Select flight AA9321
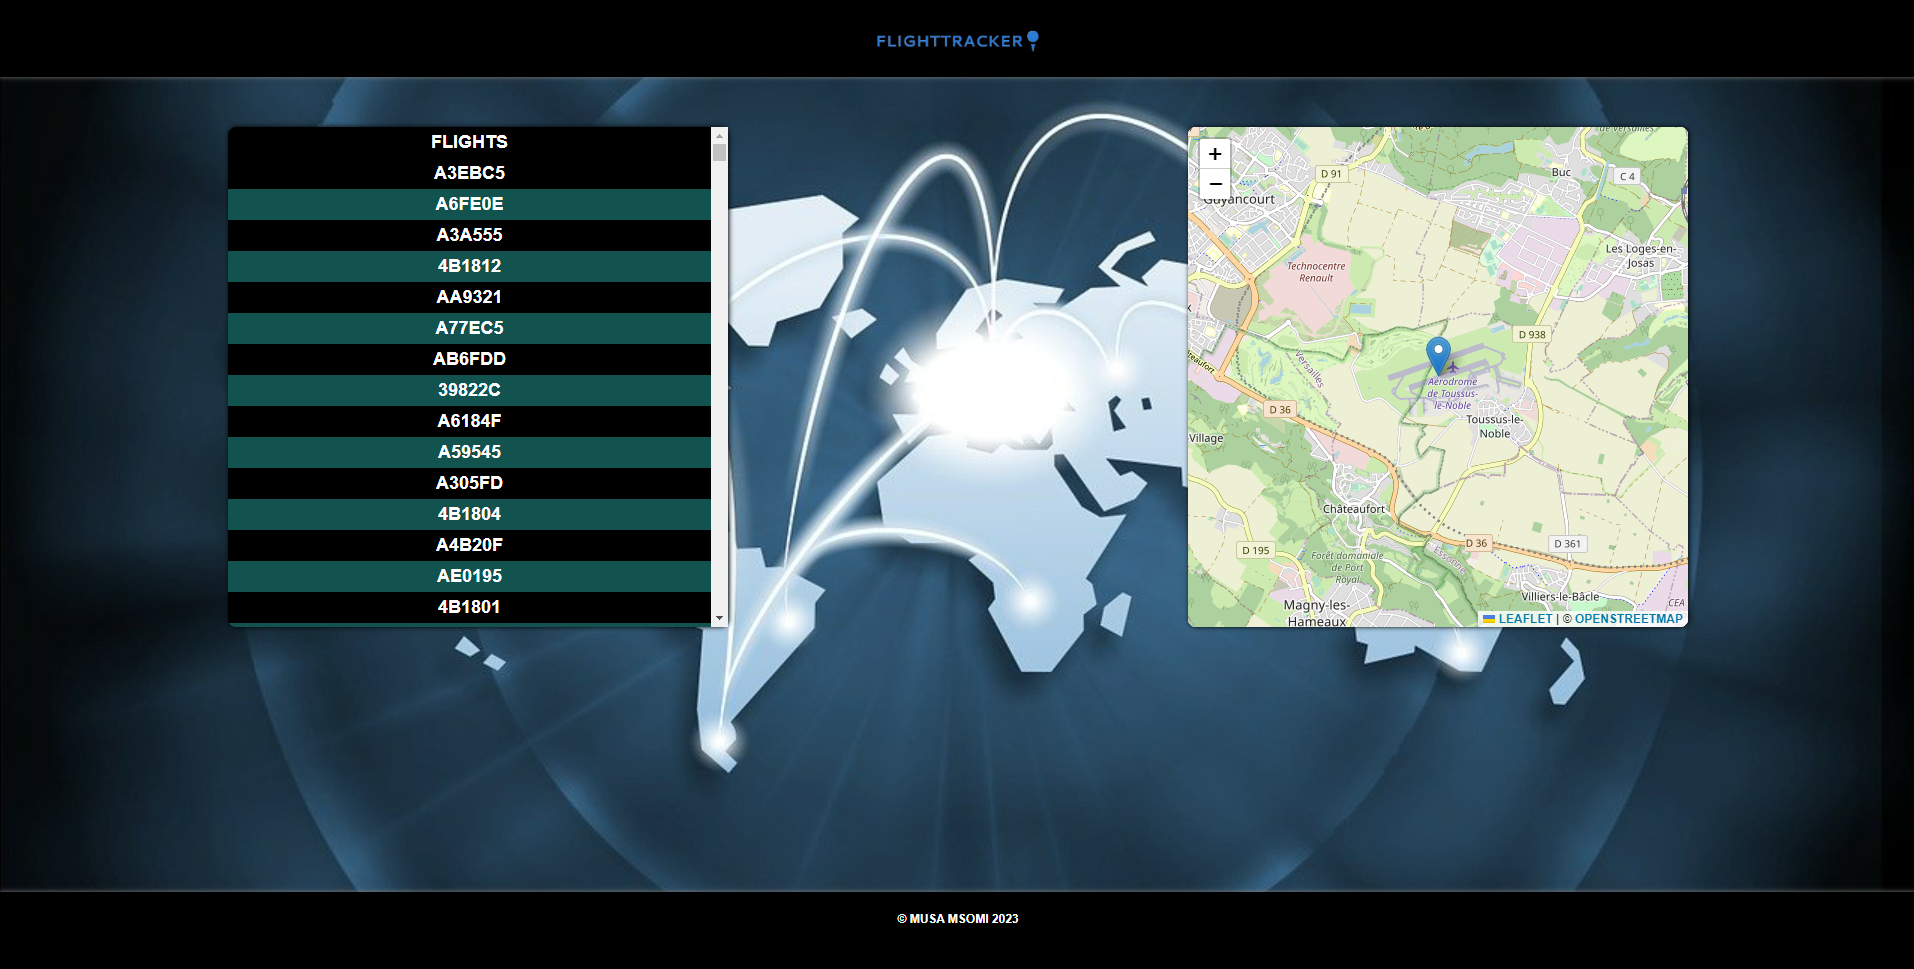The image size is (1914, 969). (470, 297)
